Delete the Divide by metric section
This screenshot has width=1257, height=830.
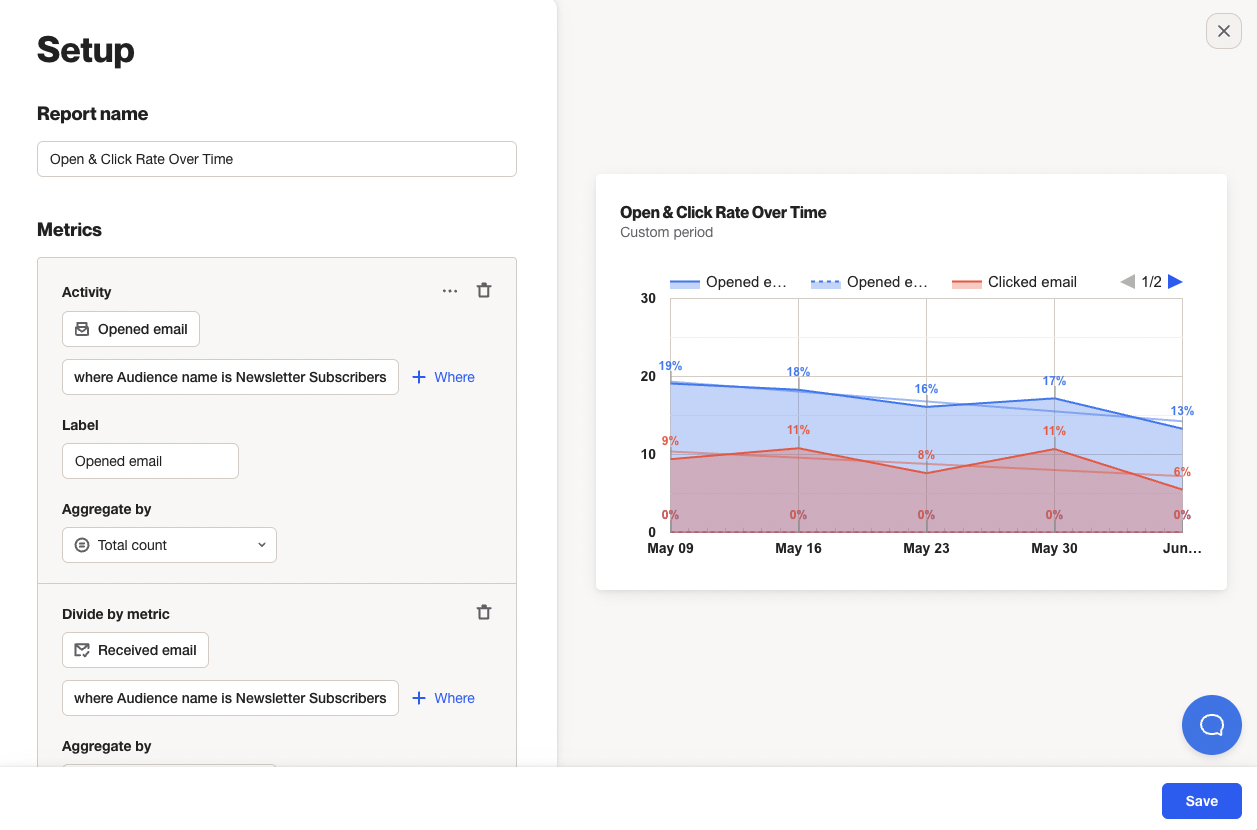(x=484, y=613)
